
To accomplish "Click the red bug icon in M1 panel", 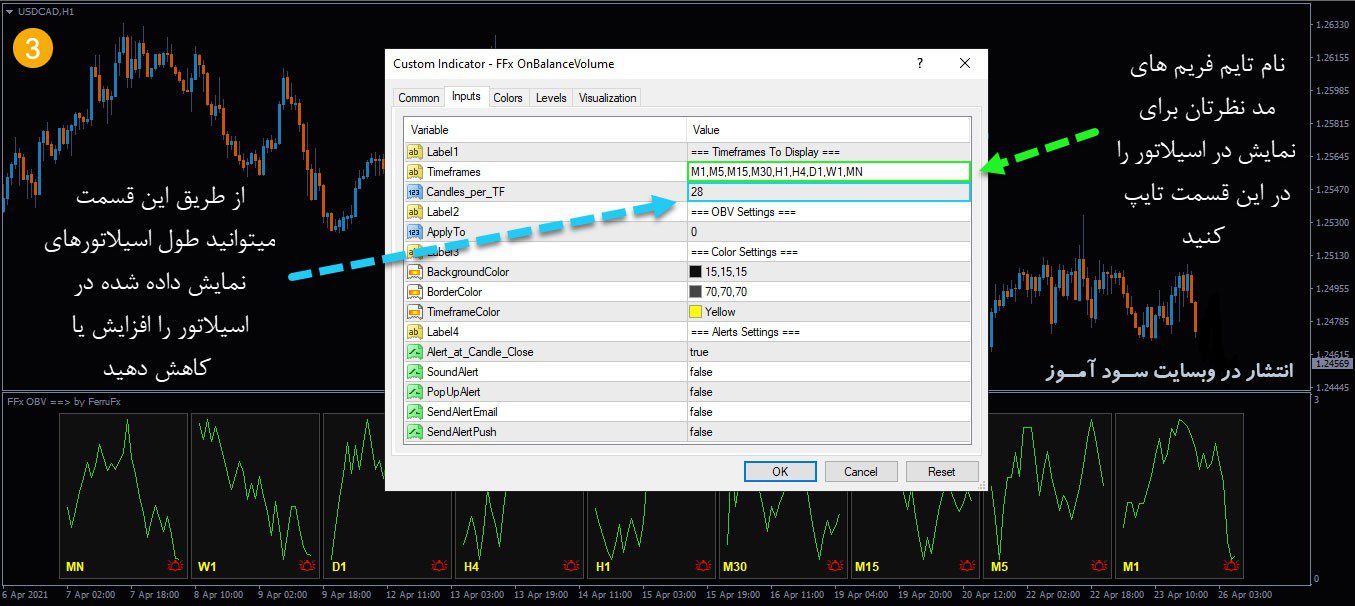I will click(1231, 567).
